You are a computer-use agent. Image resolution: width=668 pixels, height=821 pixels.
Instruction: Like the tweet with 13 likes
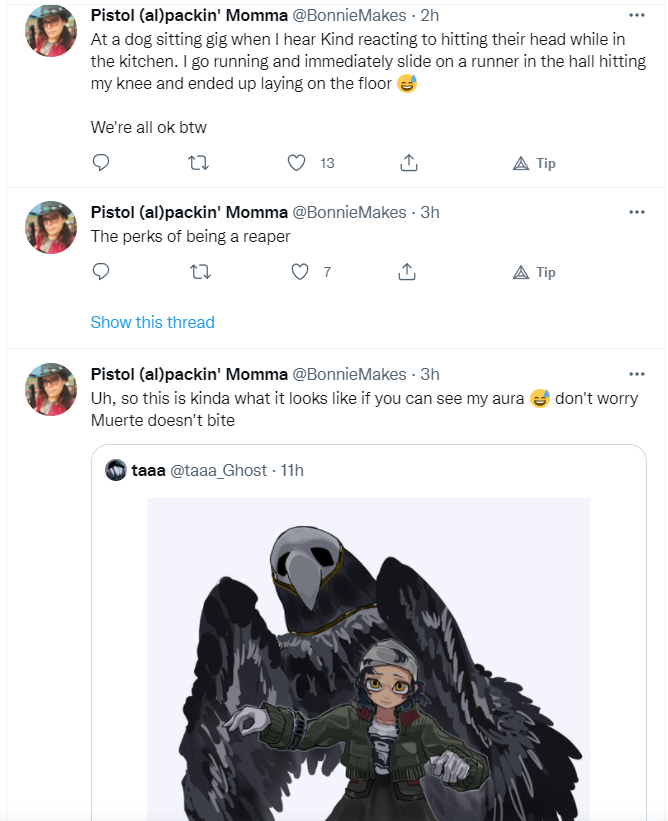[x=296, y=163]
